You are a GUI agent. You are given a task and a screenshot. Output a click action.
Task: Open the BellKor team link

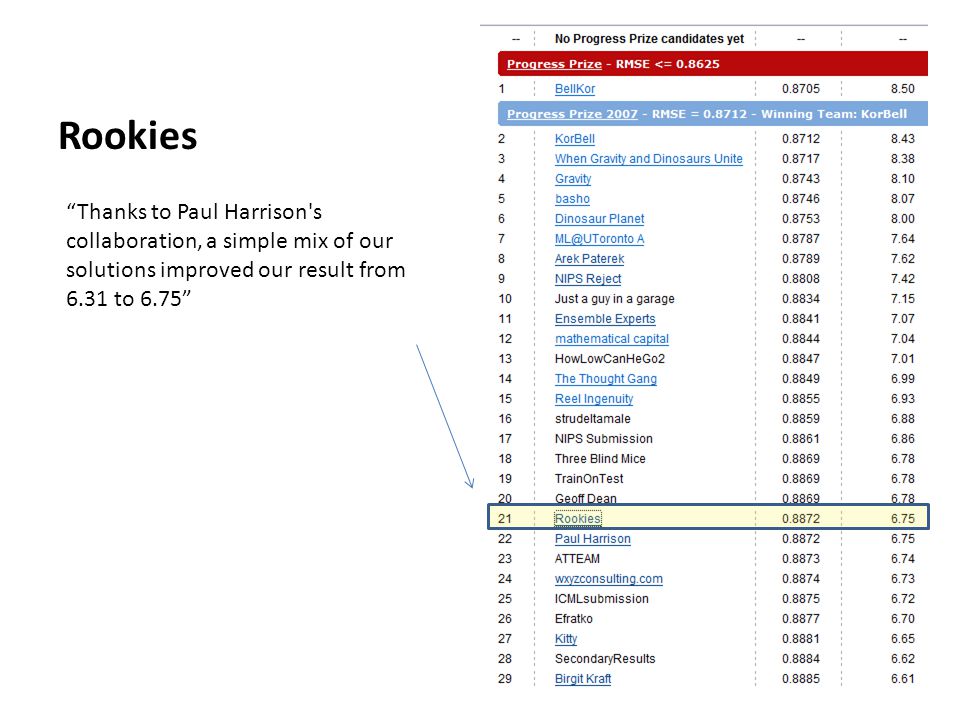point(574,89)
